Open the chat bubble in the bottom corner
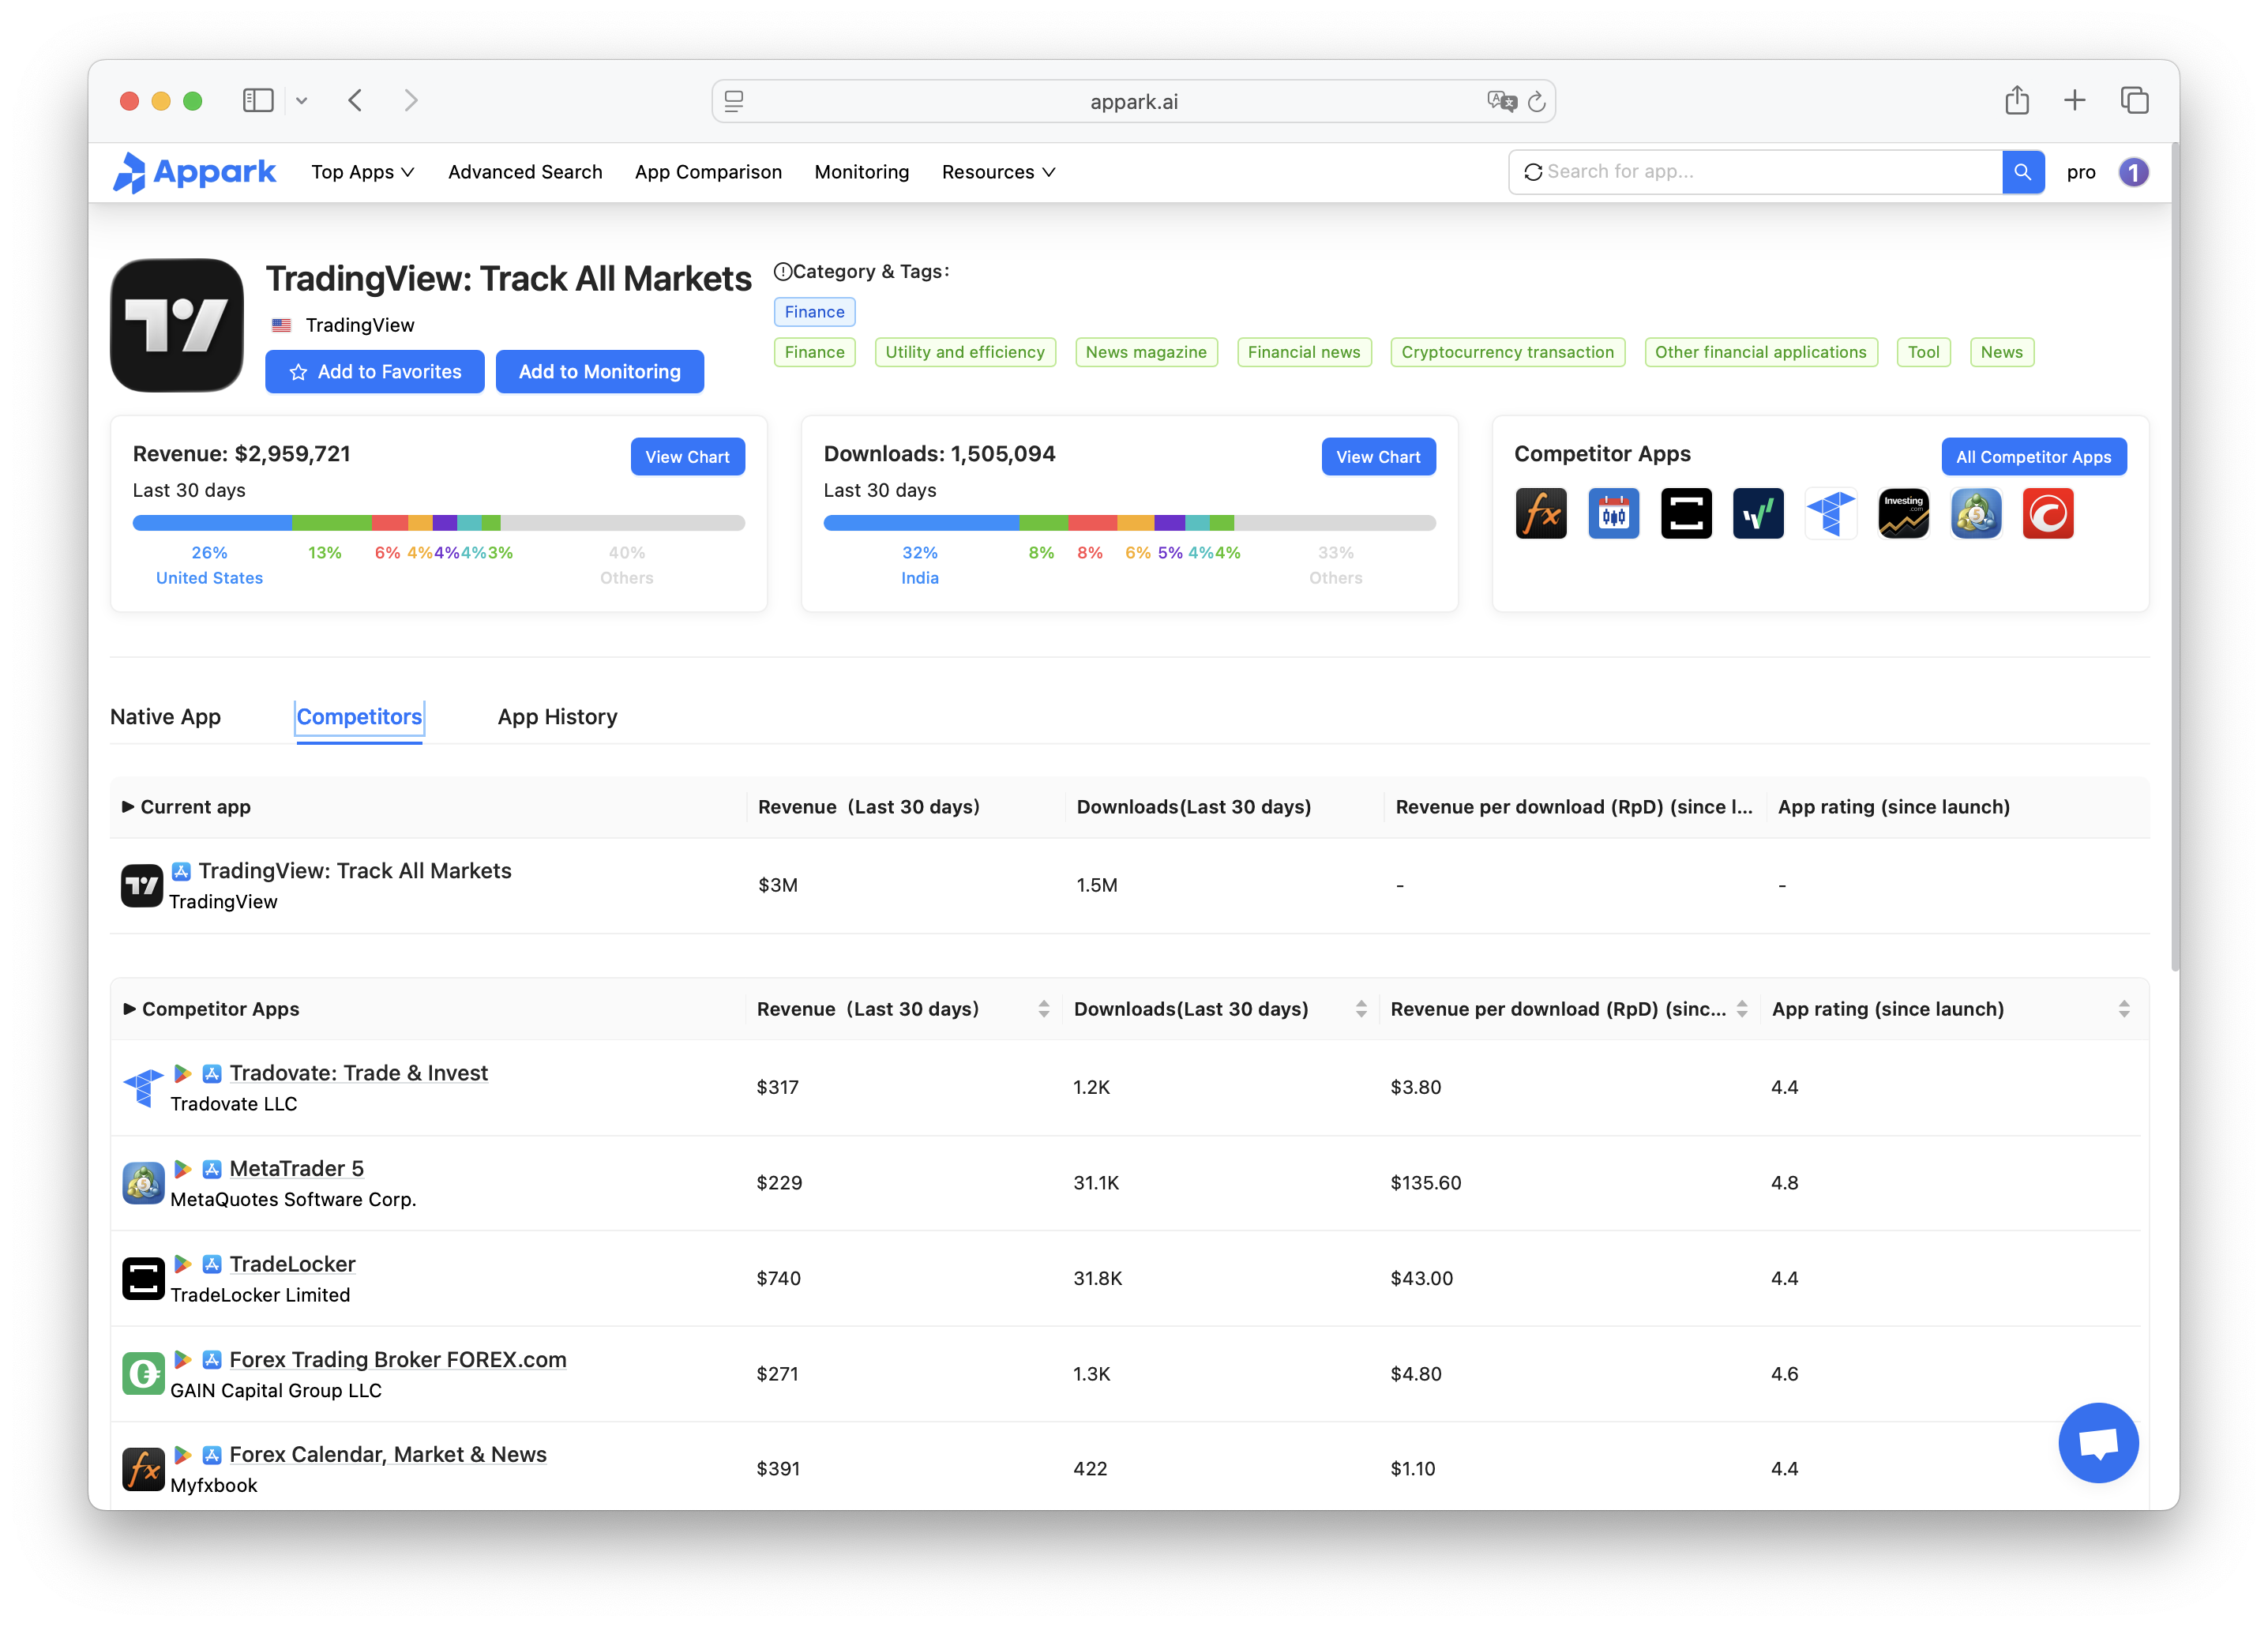Viewport: 2268px width, 1627px height. tap(2098, 1442)
